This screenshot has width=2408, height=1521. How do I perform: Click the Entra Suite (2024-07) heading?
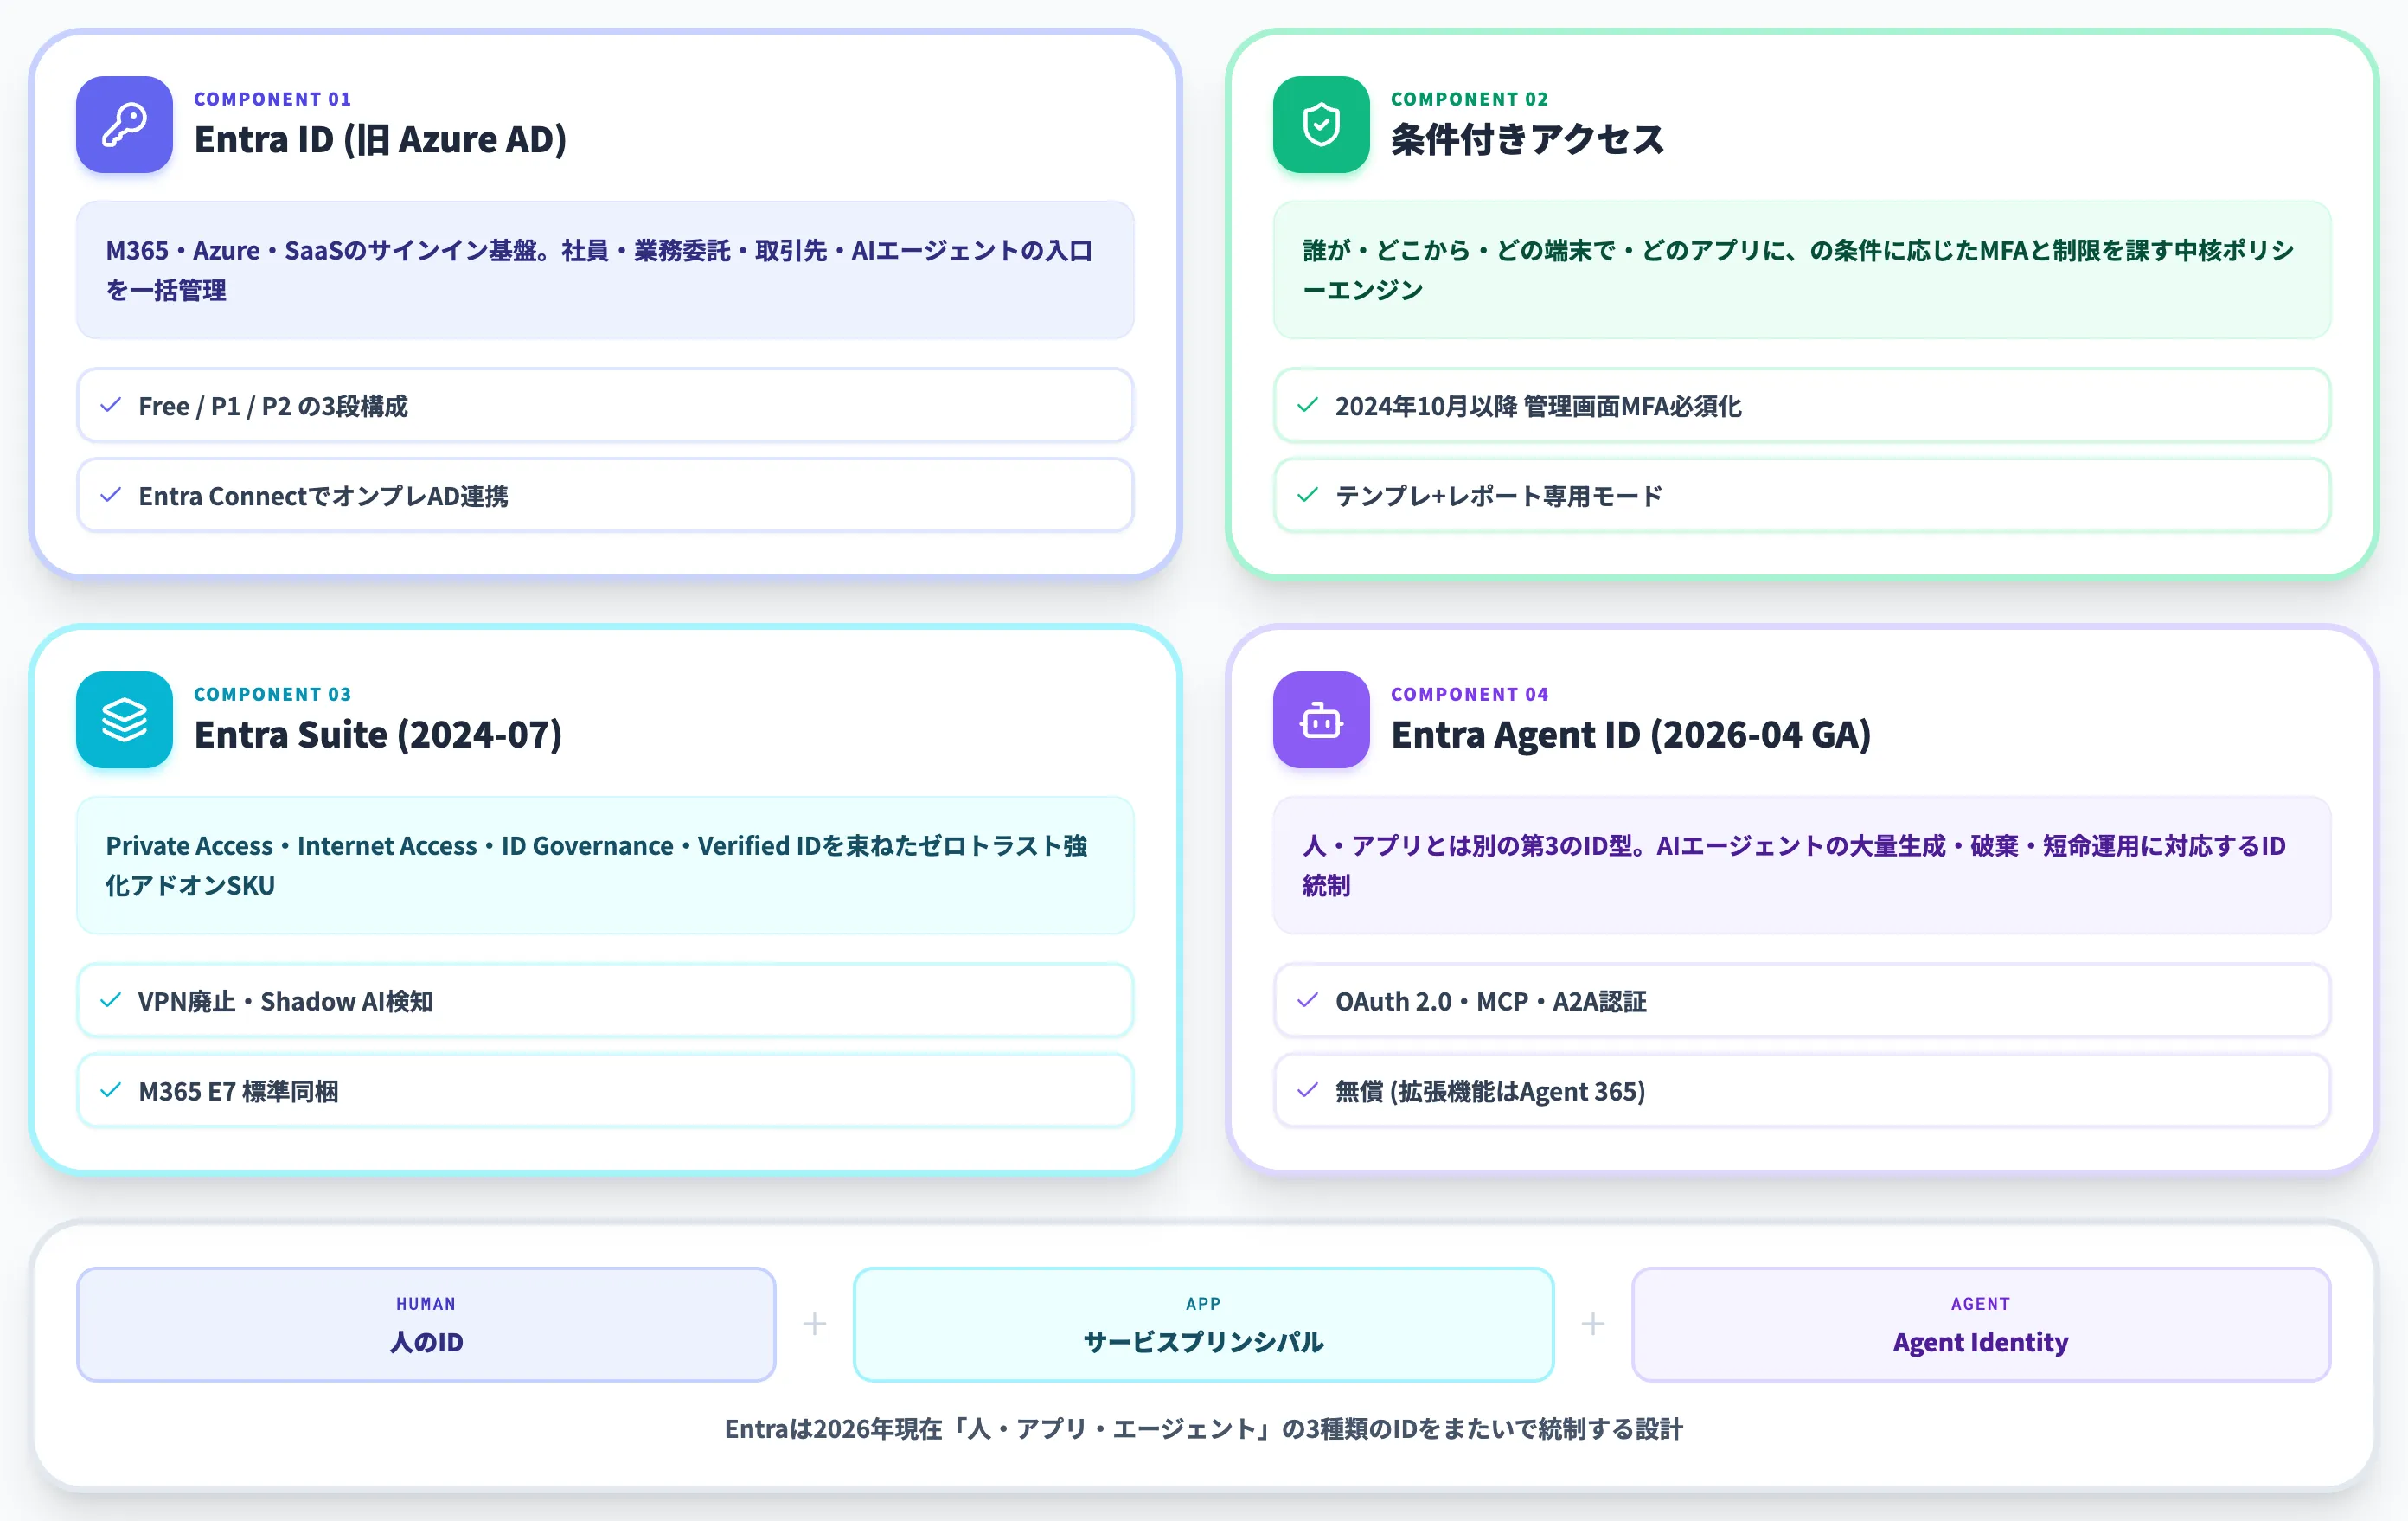click(x=378, y=735)
